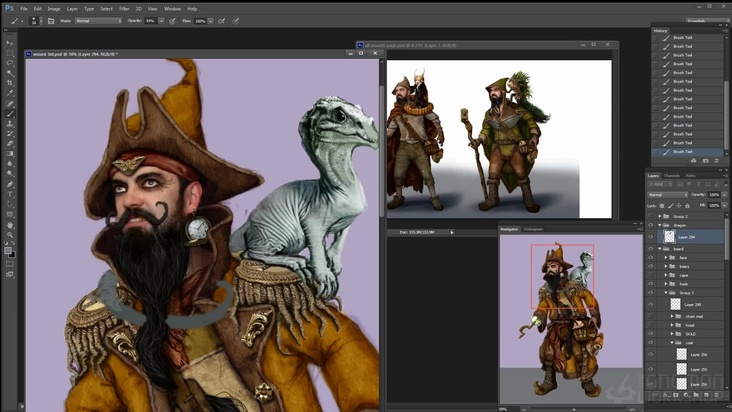Switch to the Histogram tab
732x412 pixels.
[533, 229]
